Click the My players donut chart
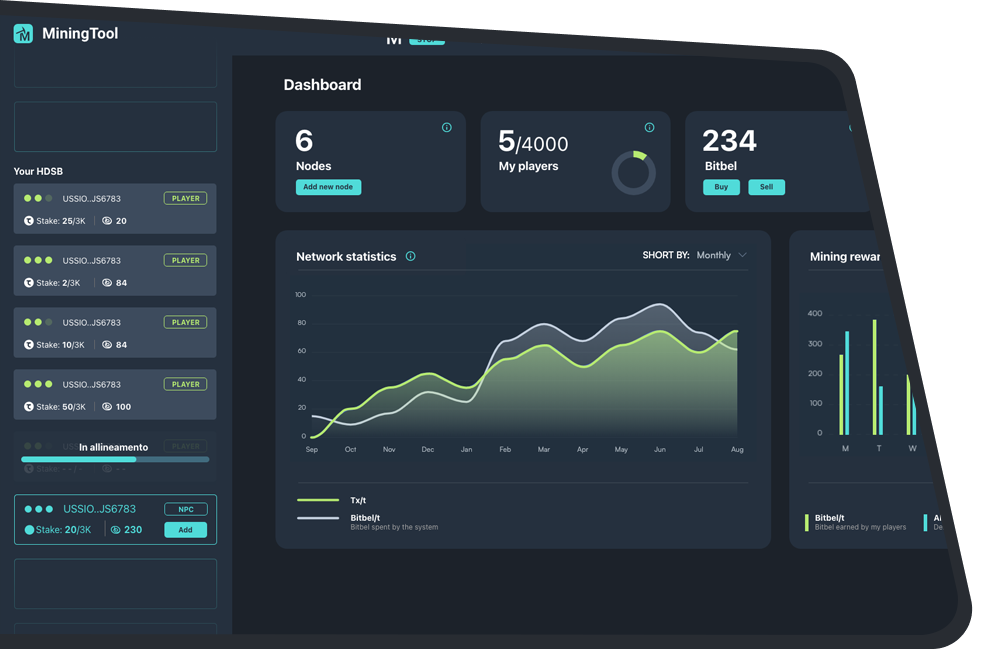The height and width of the screenshot is (649, 982). [x=634, y=173]
